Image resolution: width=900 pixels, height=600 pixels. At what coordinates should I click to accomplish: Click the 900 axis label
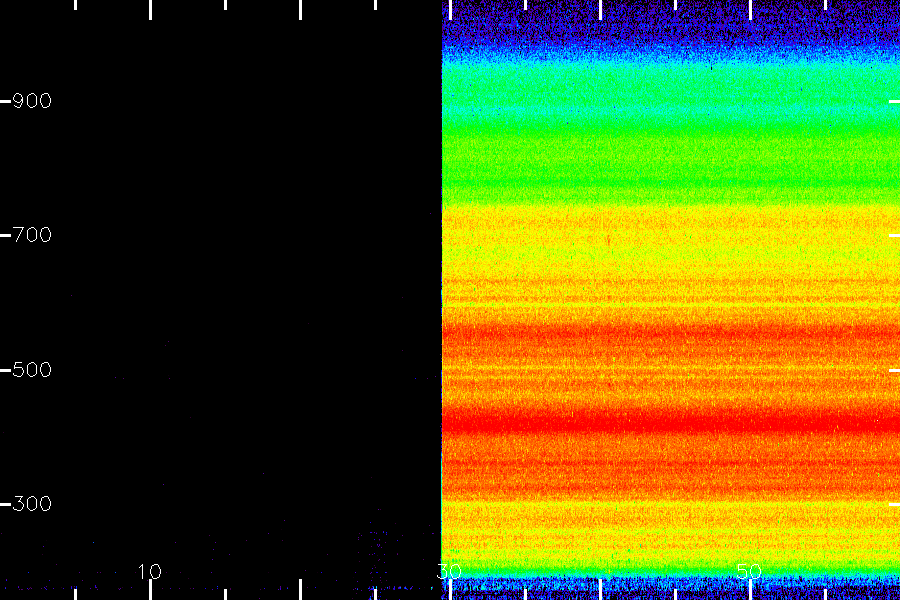click(32, 101)
